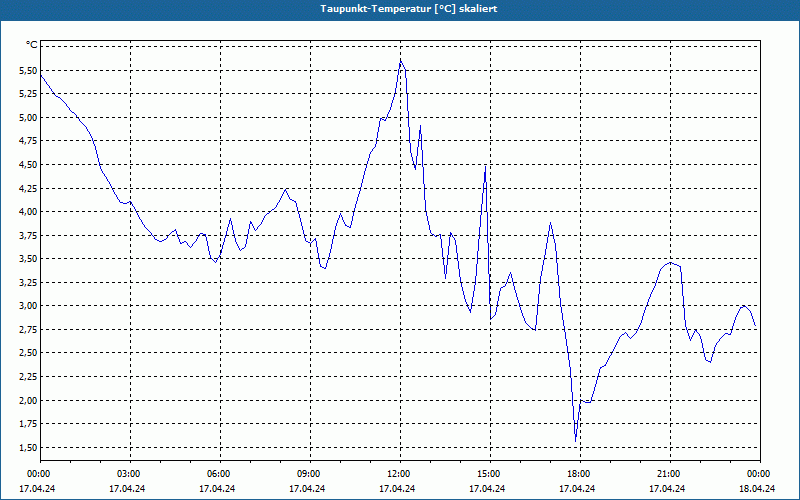This screenshot has height=500, width=800.
Task: Click the 21:00 time label
Action: click(670, 474)
